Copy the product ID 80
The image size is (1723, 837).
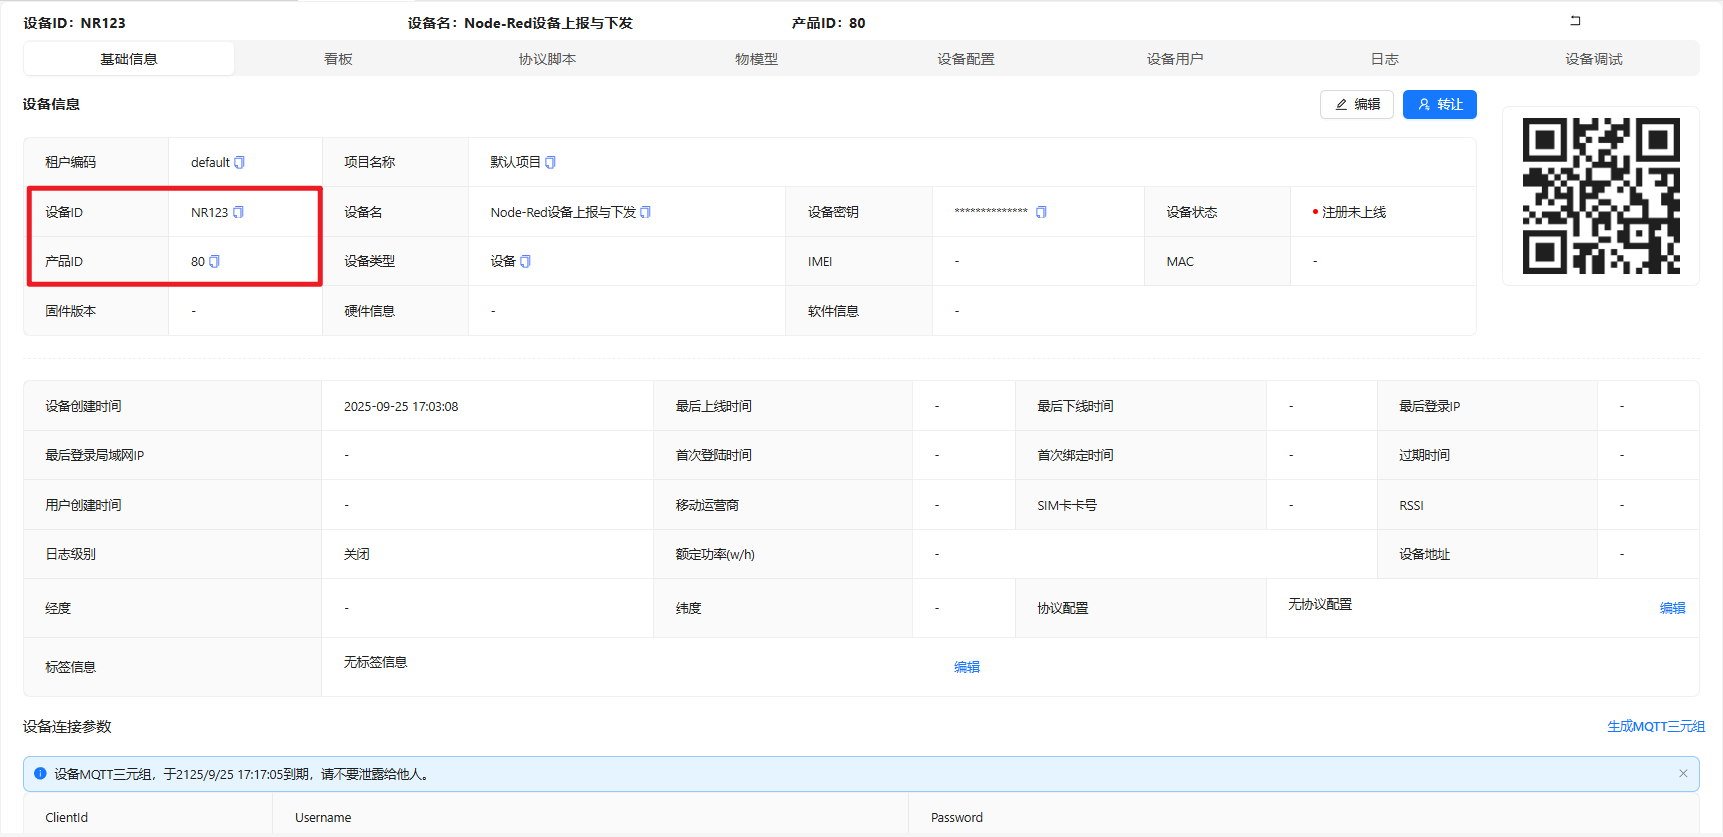214,261
